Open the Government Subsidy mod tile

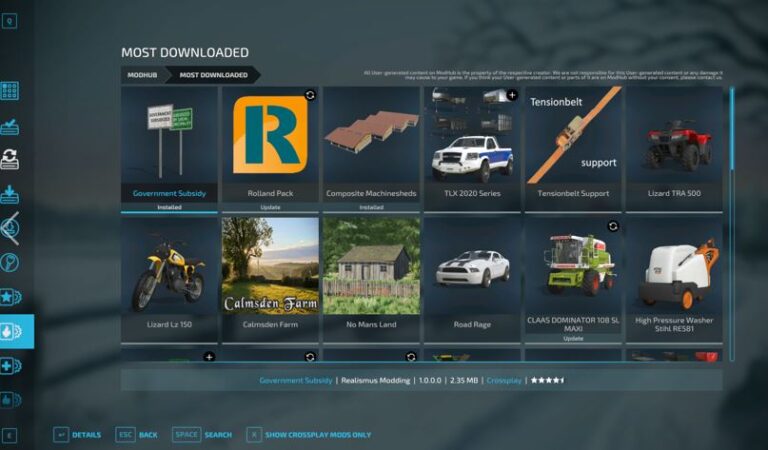(x=169, y=149)
